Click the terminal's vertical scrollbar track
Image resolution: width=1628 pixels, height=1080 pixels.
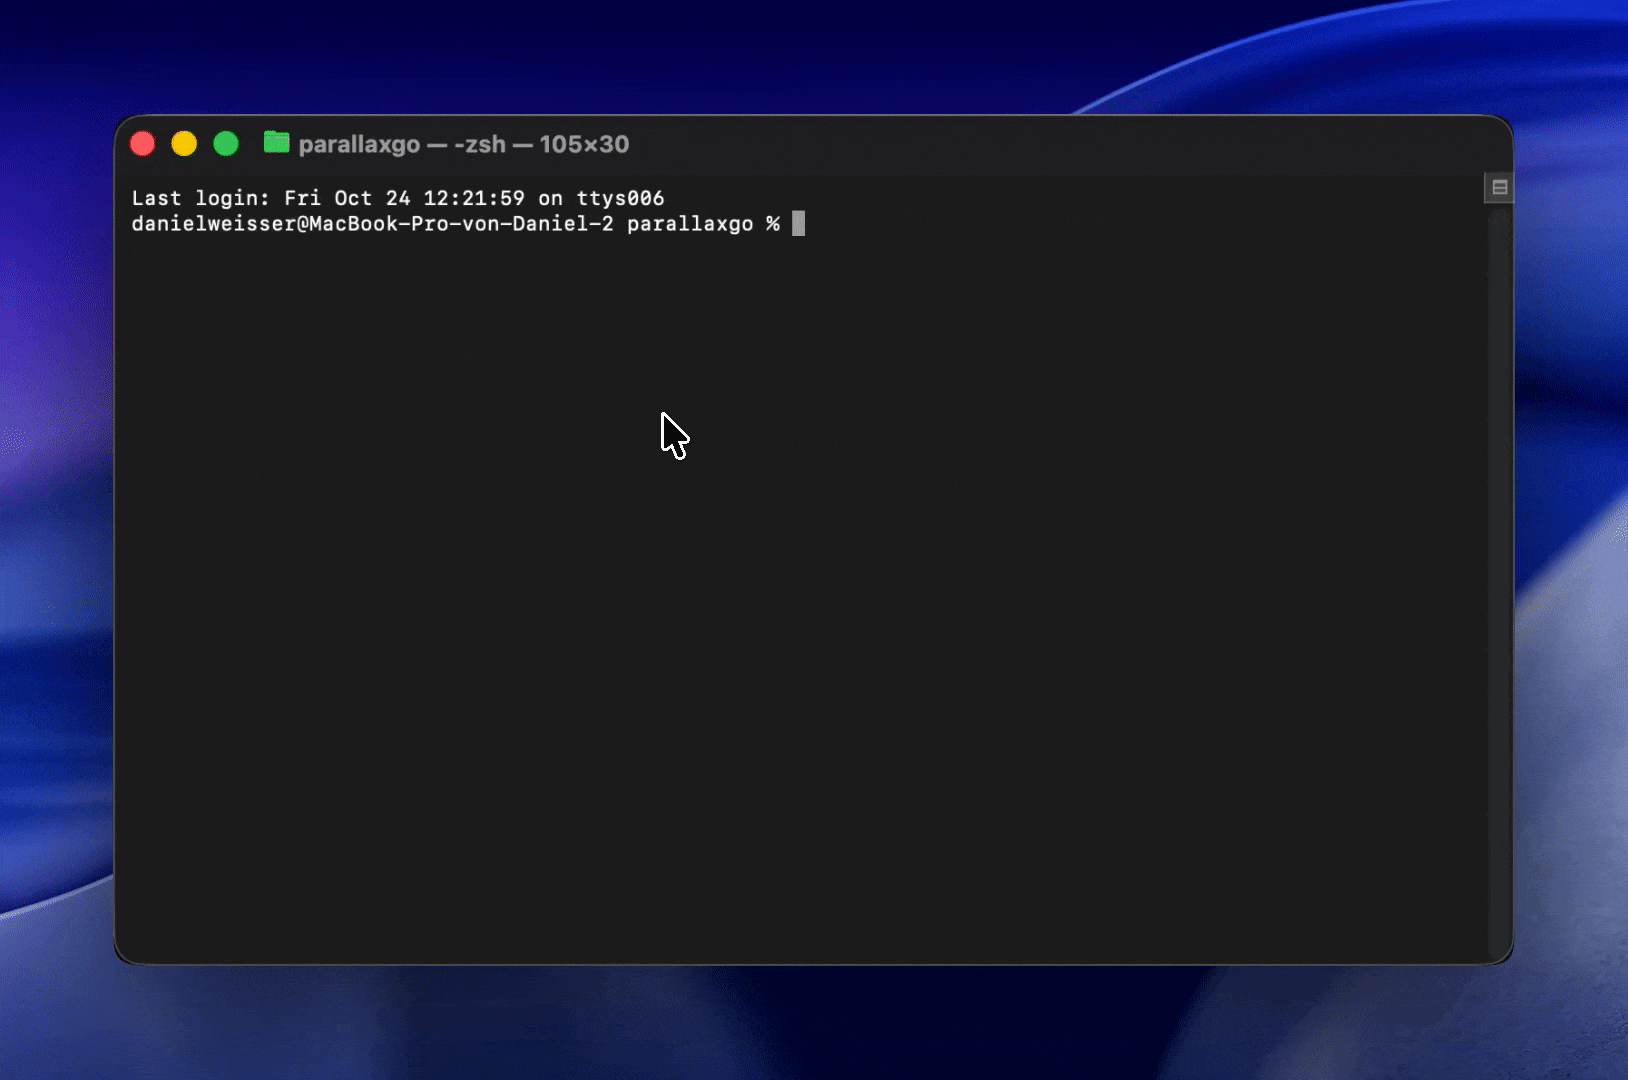[1499, 582]
